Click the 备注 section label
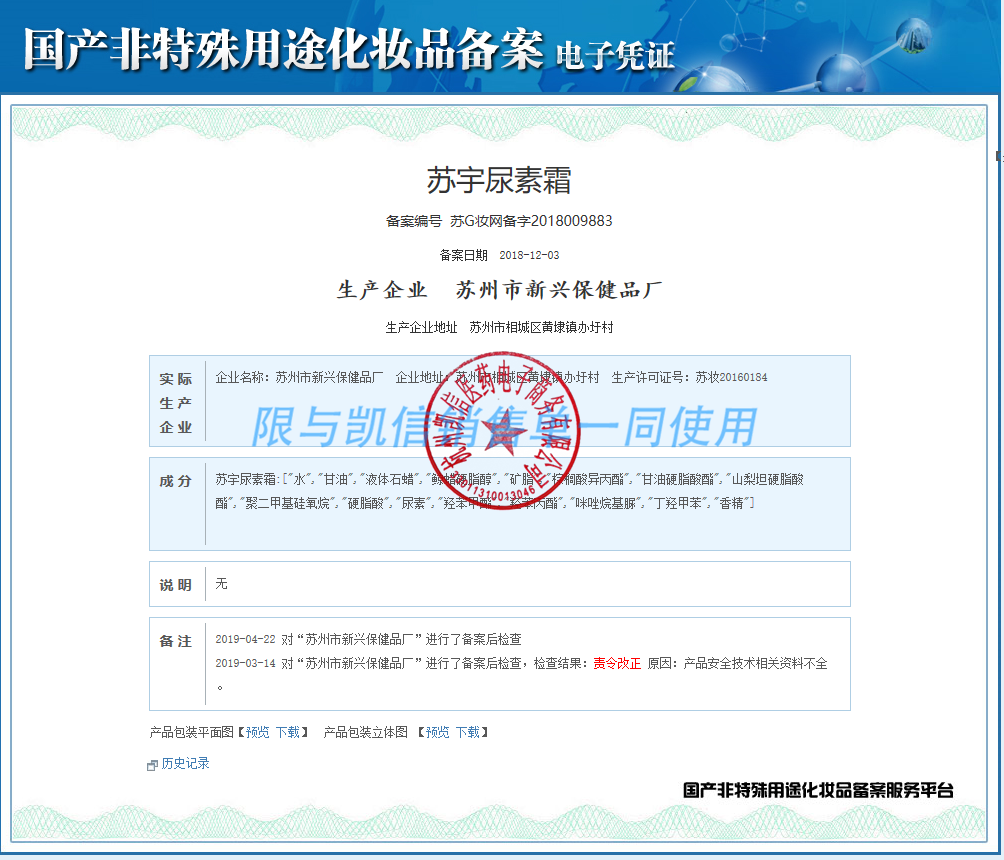Image resolution: width=1004 pixels, height=860 pixels. [x=176, y=642]
